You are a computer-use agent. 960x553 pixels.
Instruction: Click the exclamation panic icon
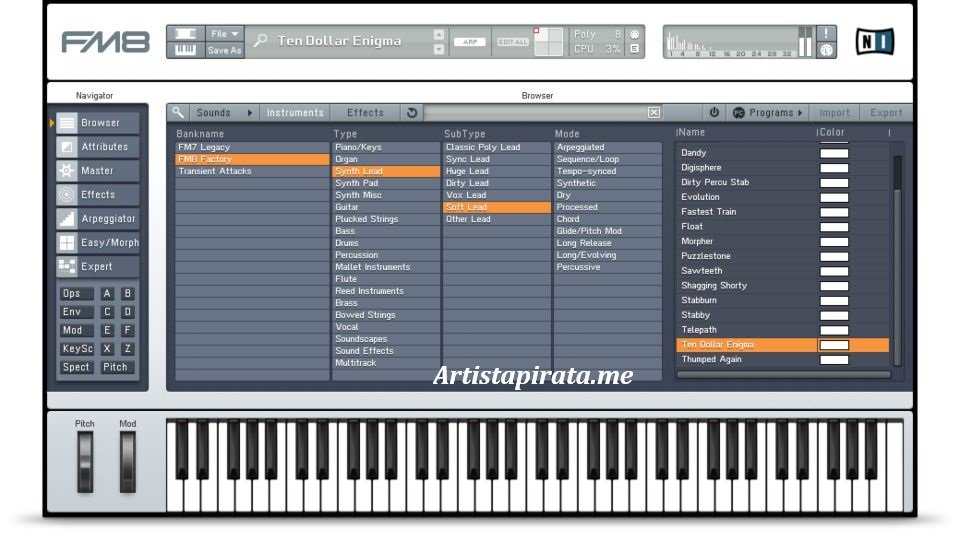pos(826,33)
